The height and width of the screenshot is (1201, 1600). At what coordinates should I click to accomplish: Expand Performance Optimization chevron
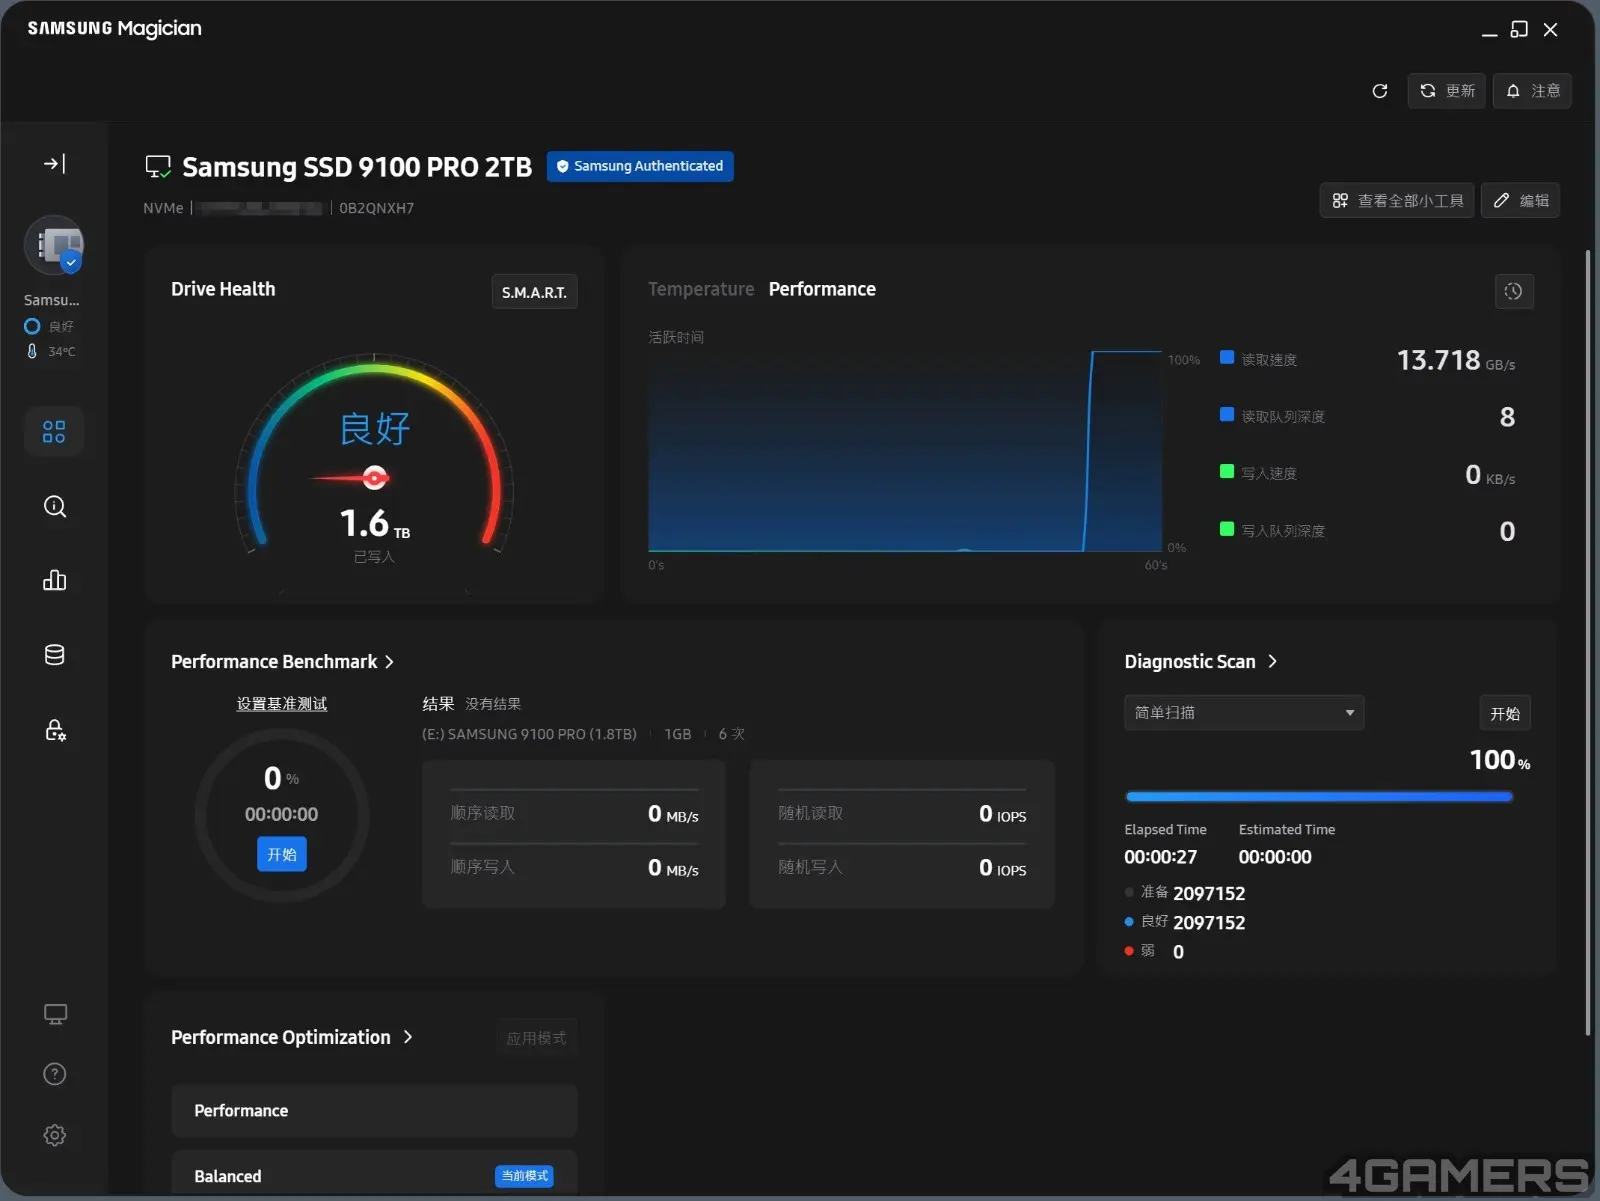pyautogui.click(x=408, y=1037)
